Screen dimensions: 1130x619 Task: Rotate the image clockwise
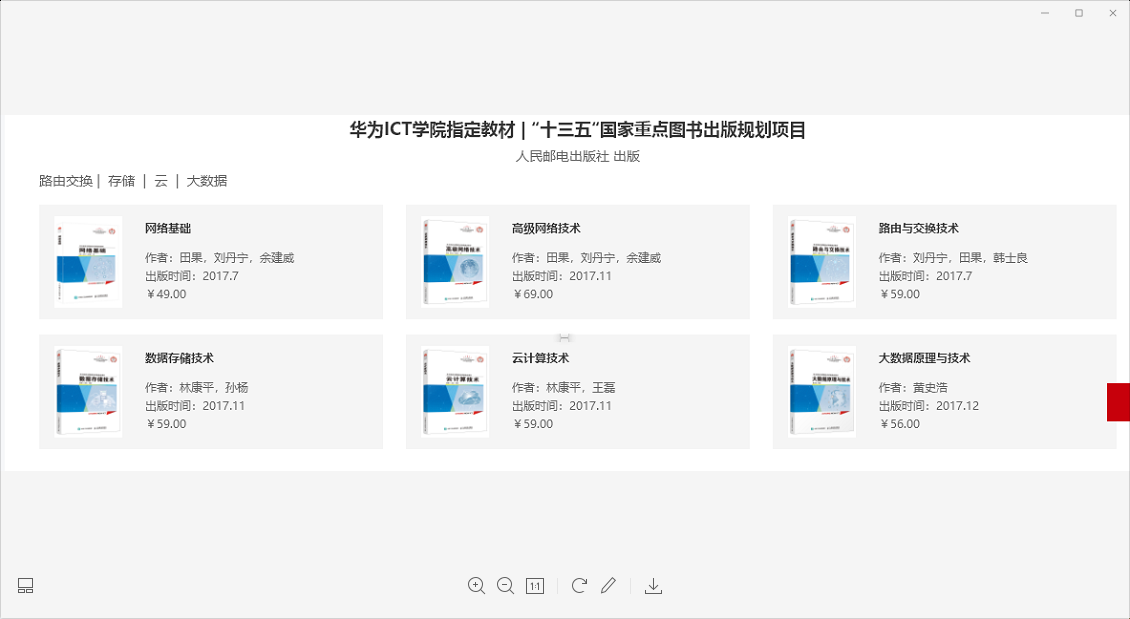click(579, 585)
